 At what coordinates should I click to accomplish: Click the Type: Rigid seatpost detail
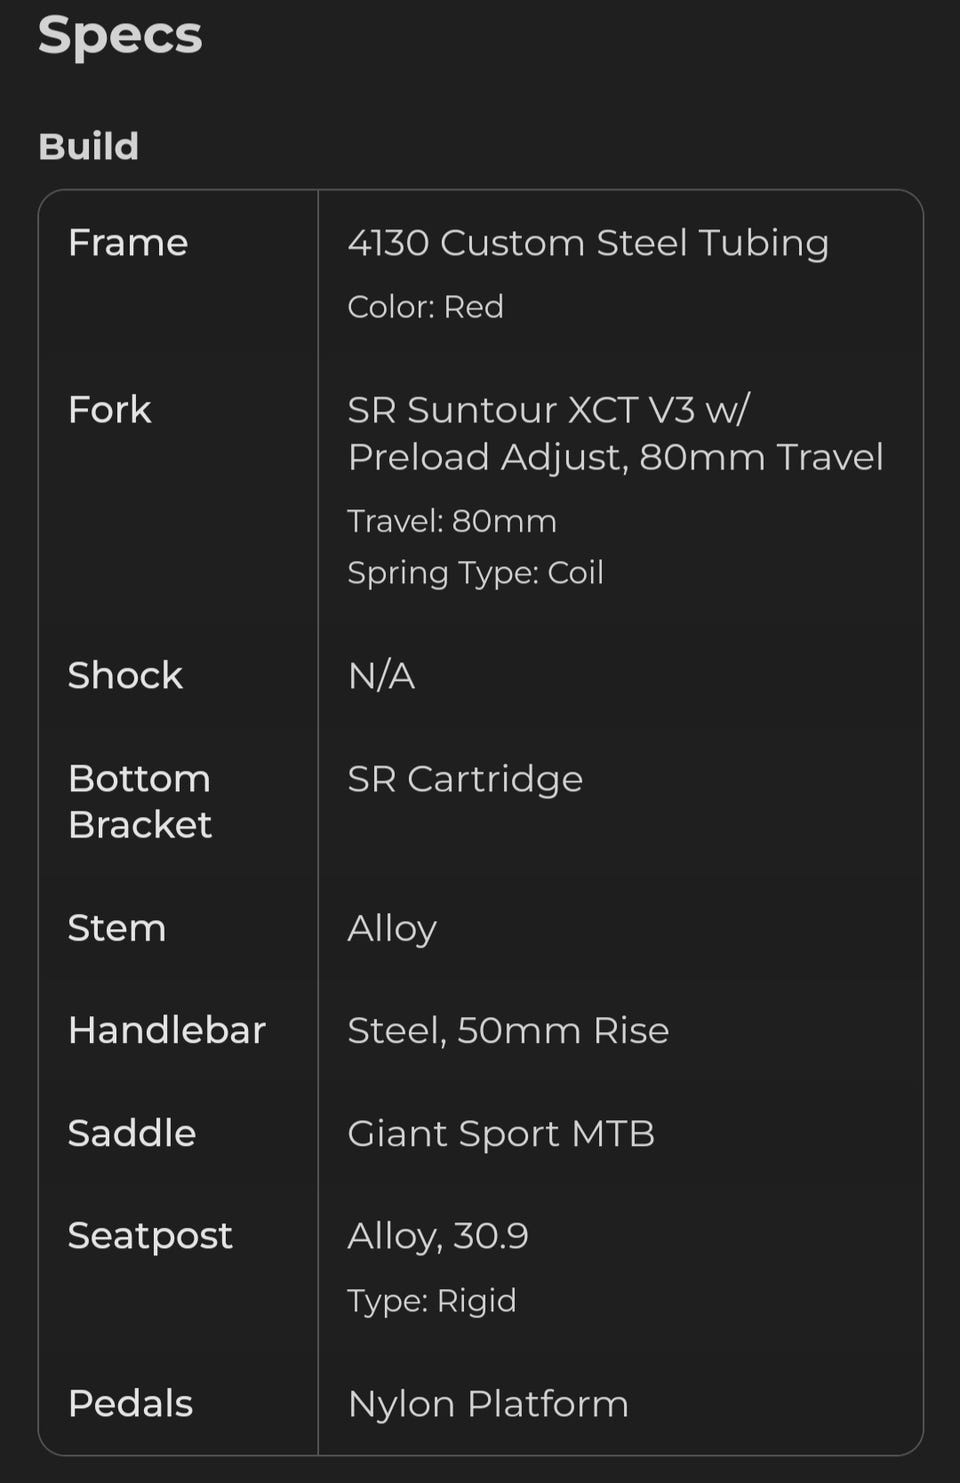point(432,1301)
